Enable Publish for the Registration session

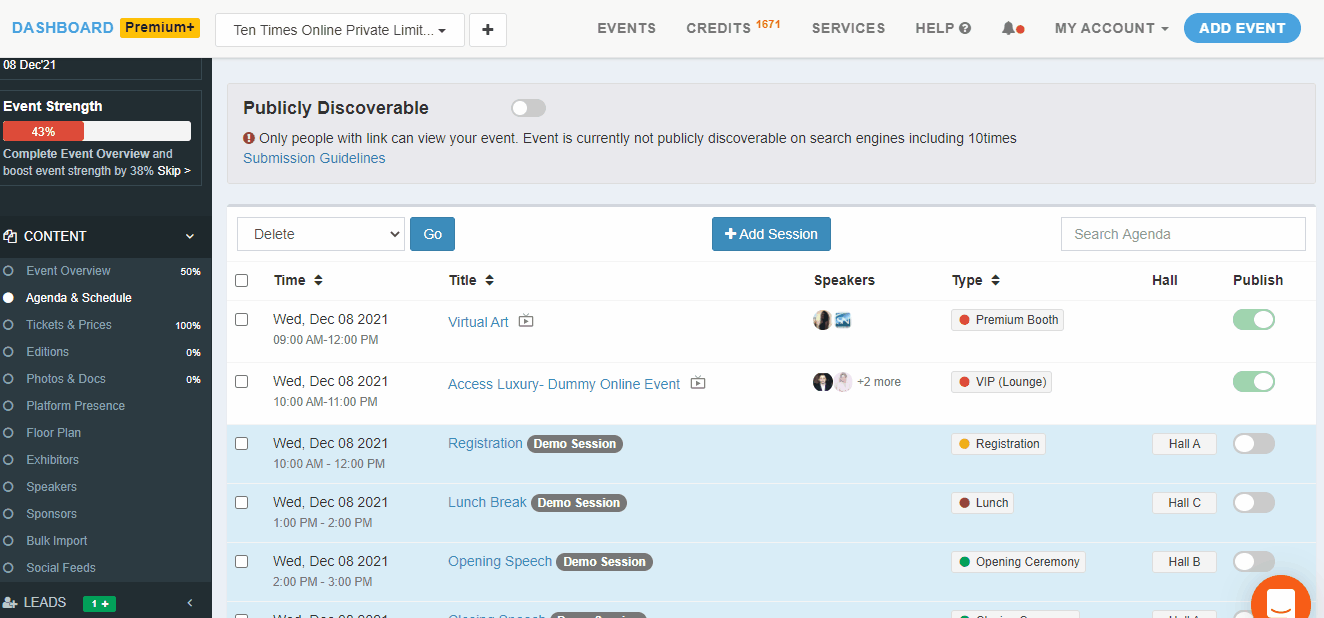point(1254,444)
